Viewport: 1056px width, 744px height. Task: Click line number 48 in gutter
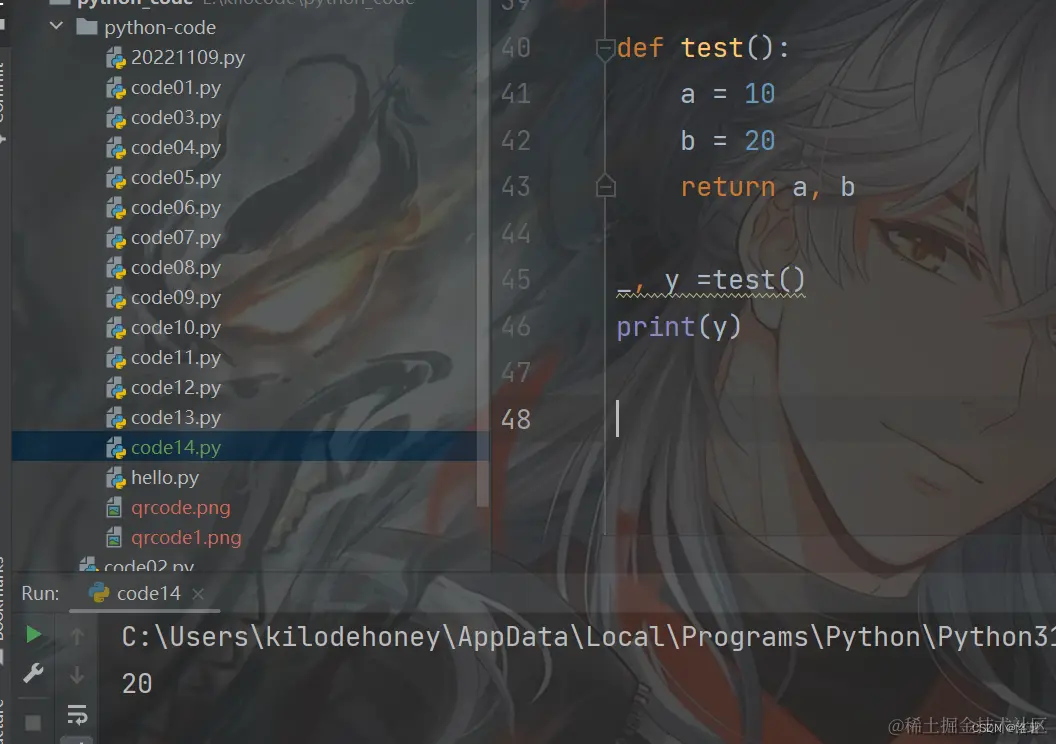click(x=516, y=419)
